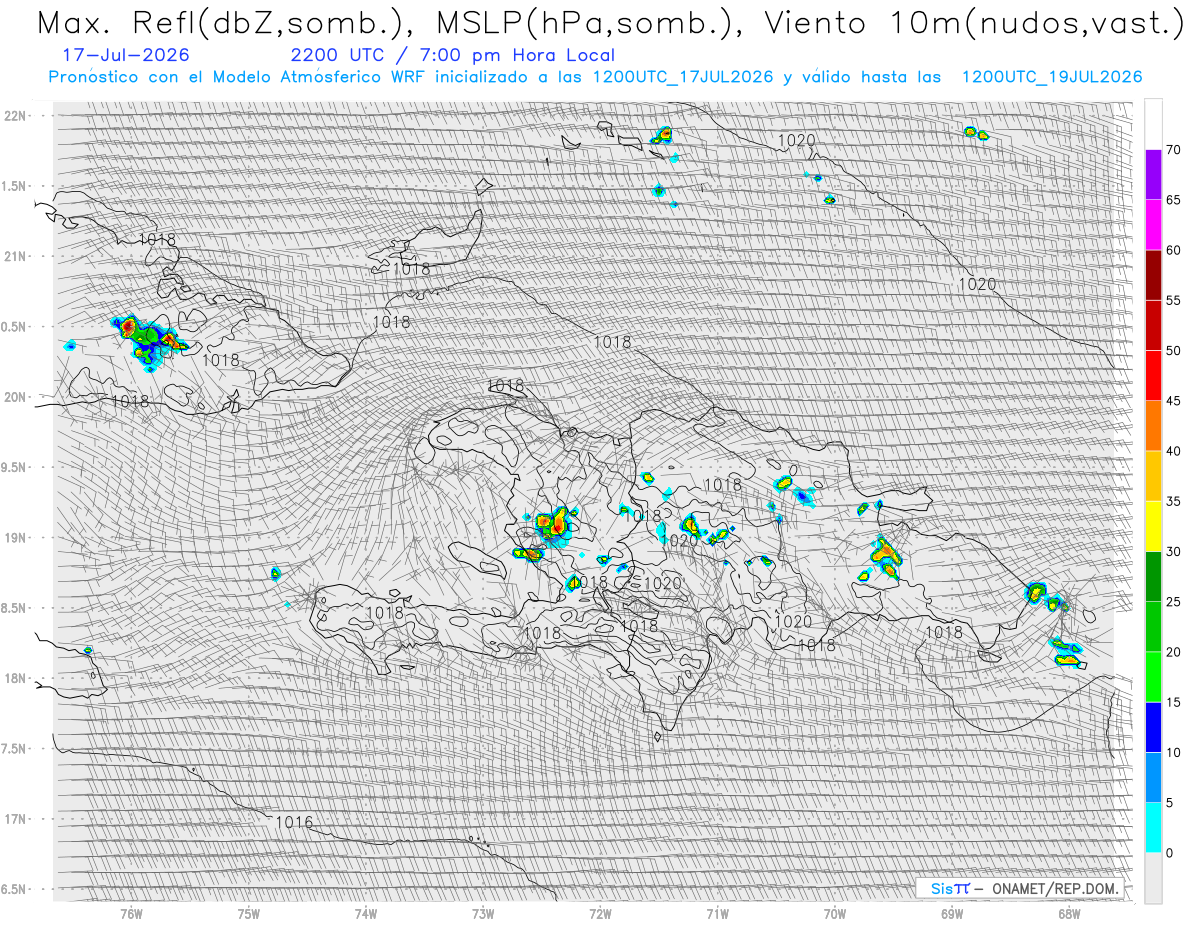
Task: Click the dark green 25-30 dBZ colorbar segment
Action: [x=1153, y=576]
